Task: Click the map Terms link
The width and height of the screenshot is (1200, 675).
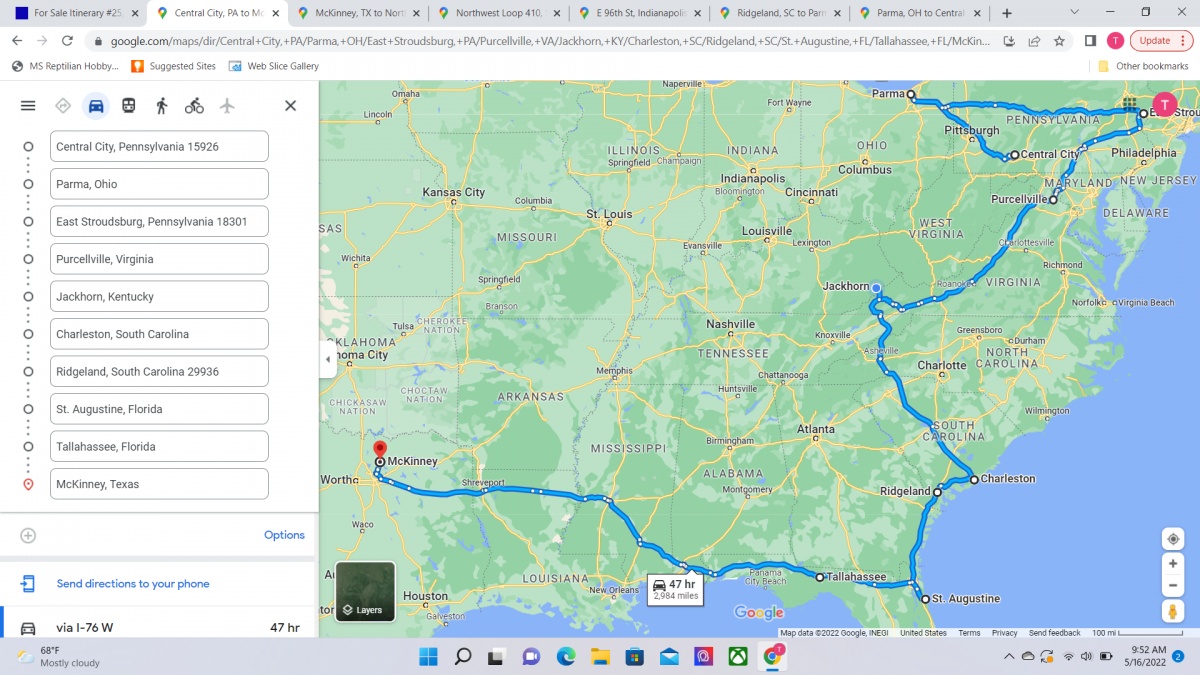Action: pyautogui.click(x=969, y=633)
